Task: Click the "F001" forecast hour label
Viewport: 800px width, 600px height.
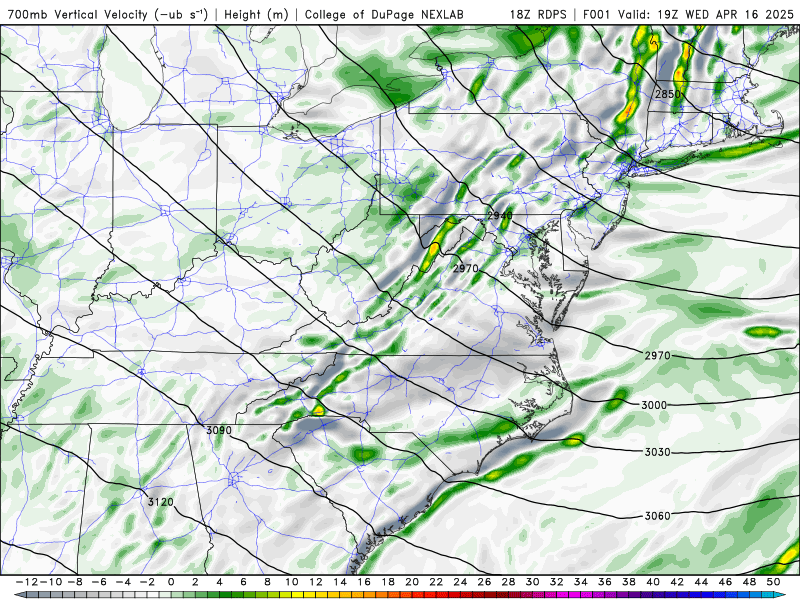Action: [x=597, y=14]
